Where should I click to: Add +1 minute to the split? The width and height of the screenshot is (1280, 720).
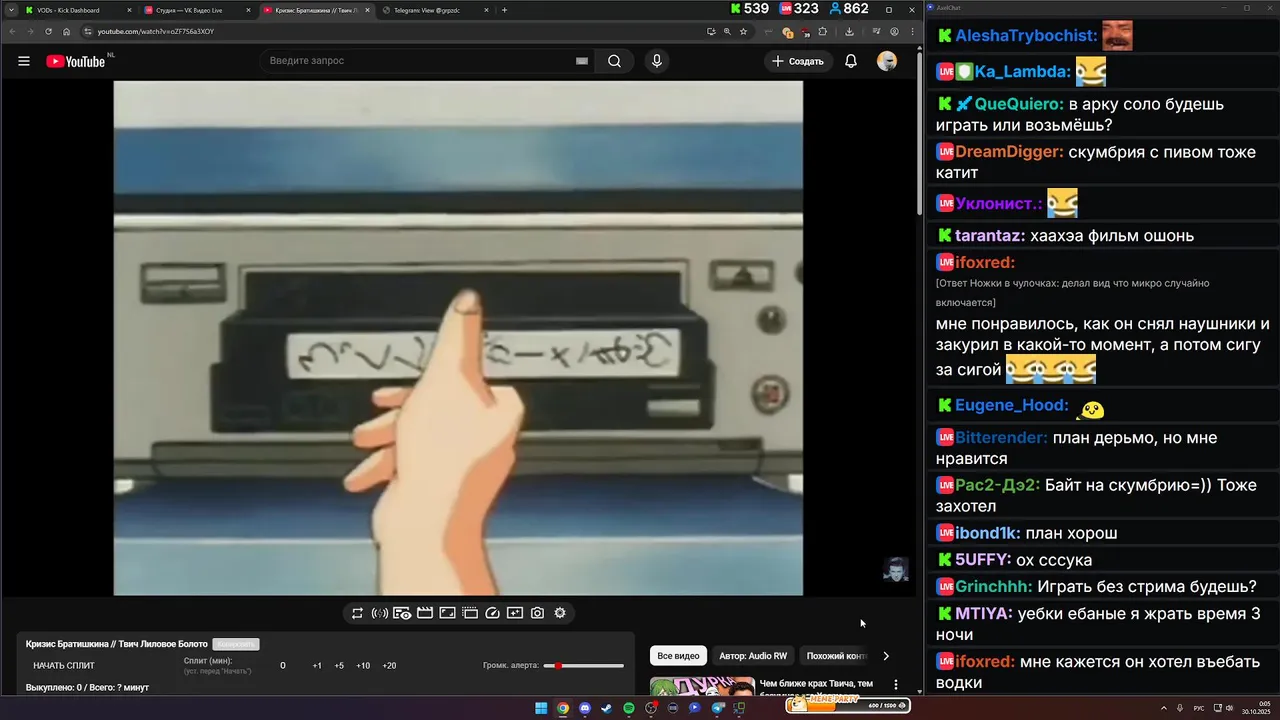tap(317, 665)
